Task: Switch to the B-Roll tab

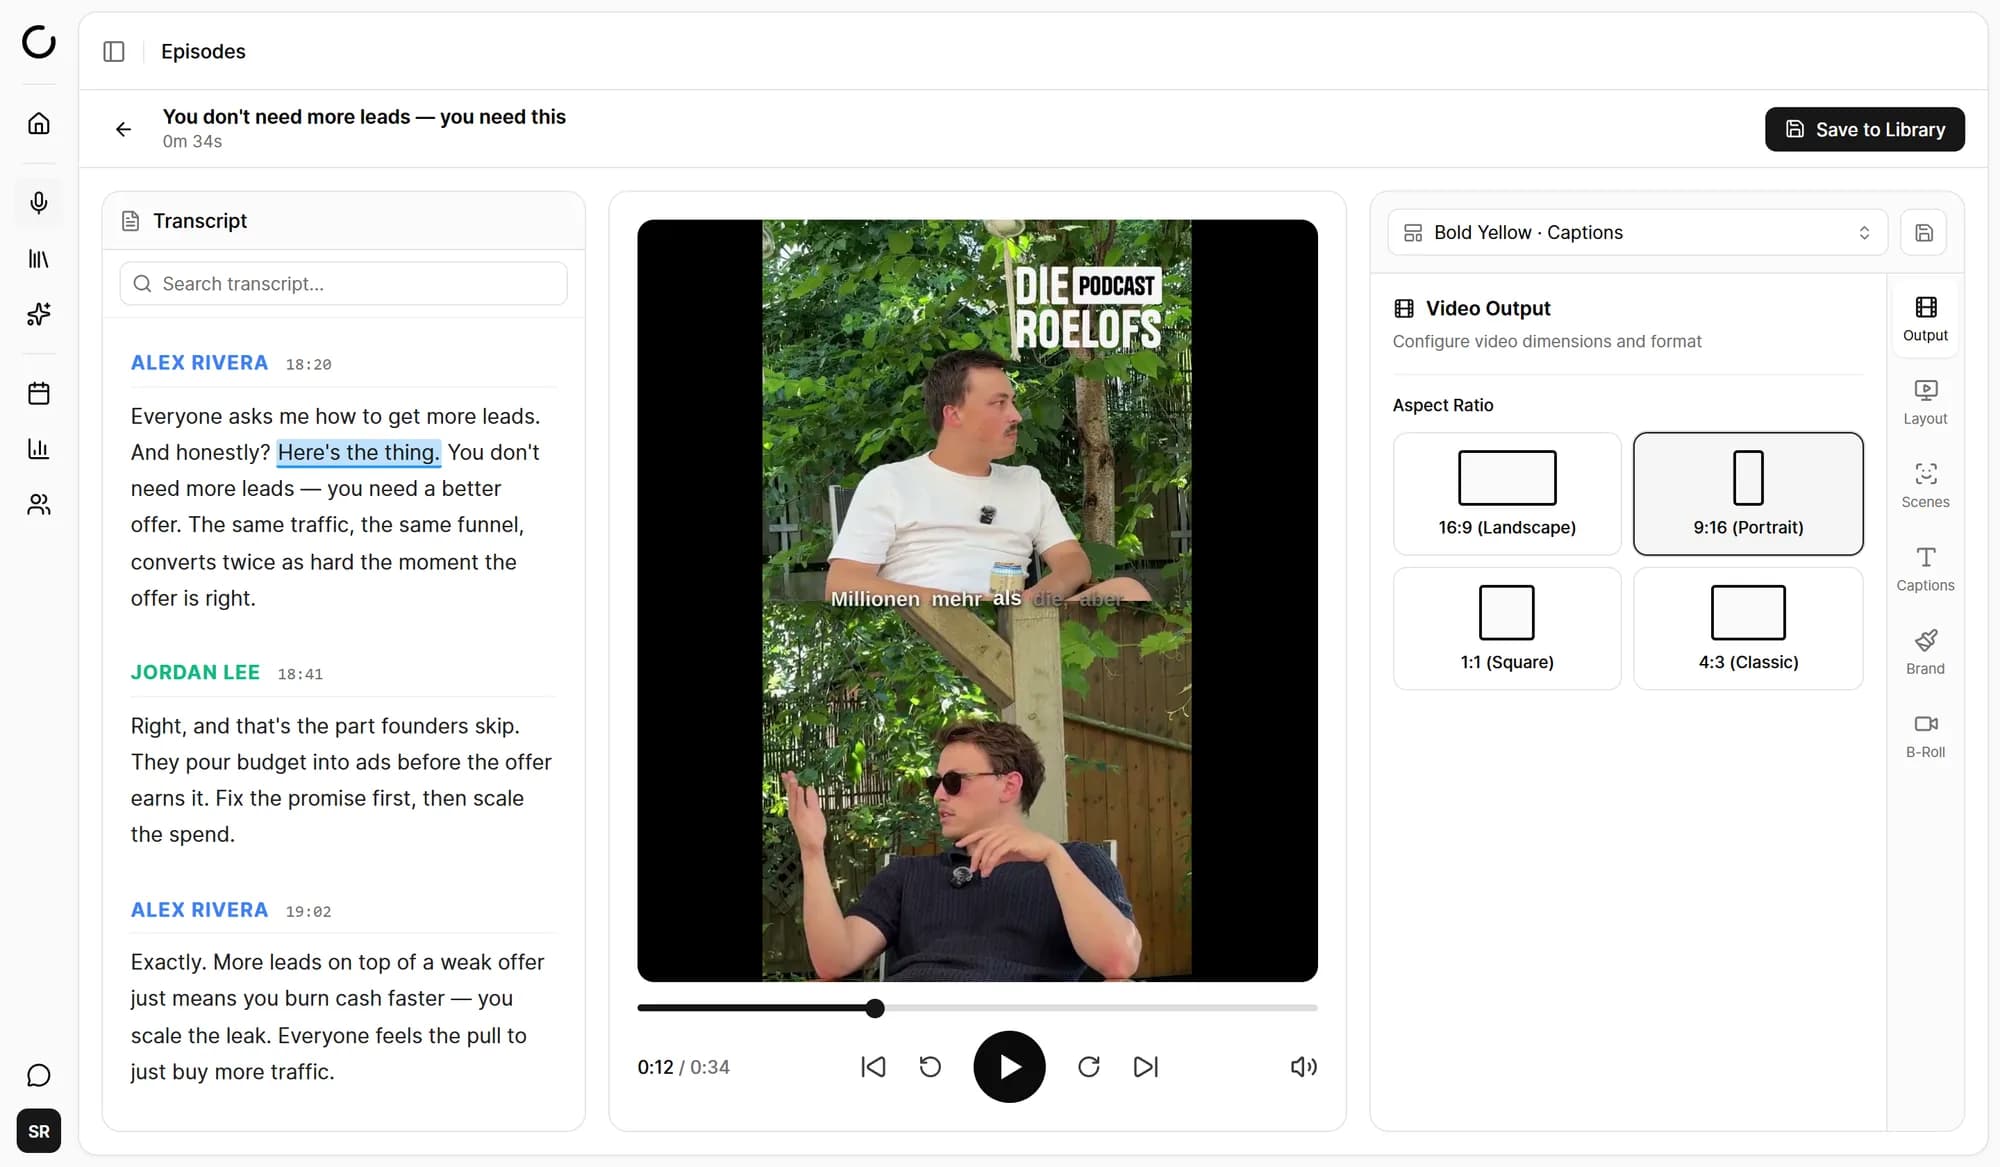Action: tap(1925, 735)
